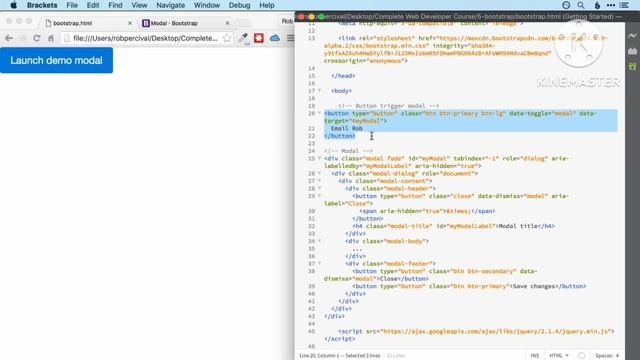The width and height of the screenshot is (640, 360).
Task: Click the flame icon in the macOS menu bar
Action: [597, 5]
